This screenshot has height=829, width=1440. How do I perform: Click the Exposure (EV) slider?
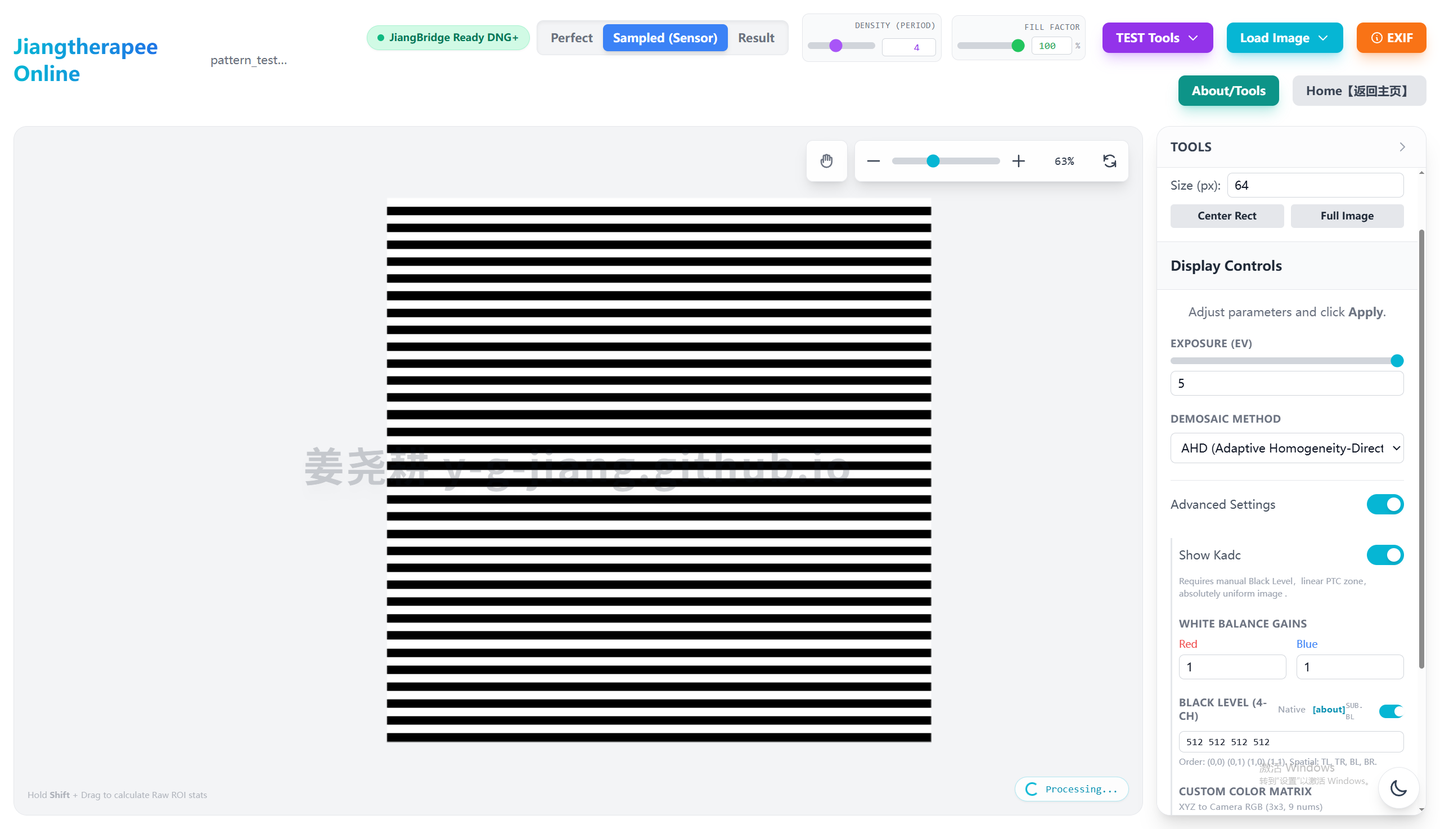point(1286,361)
